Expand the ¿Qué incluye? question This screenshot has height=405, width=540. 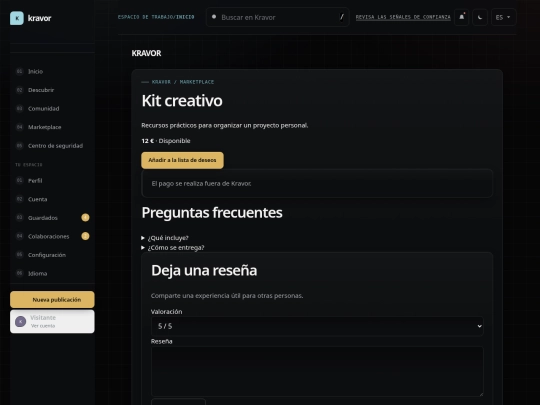coord(165,238)
